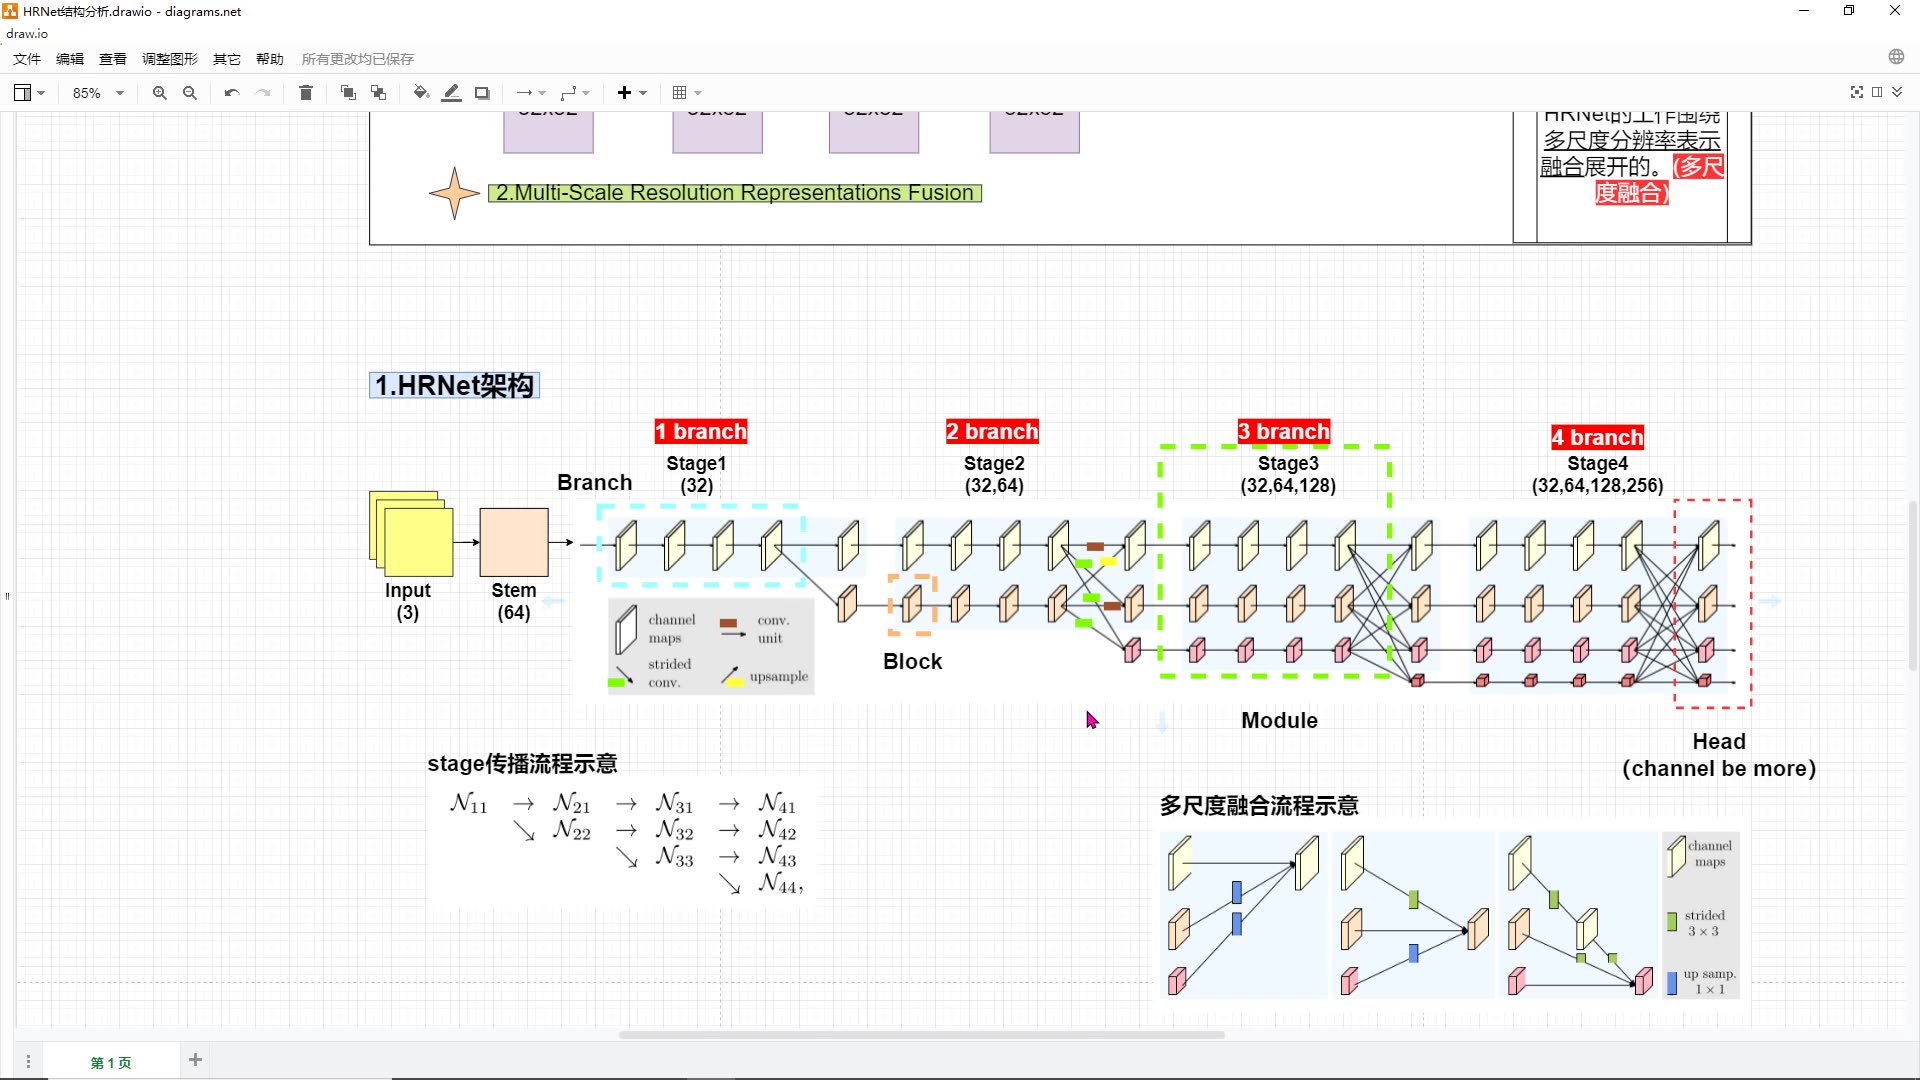
Task: Expand the page navigation dropdown
Action: pos(28,1062)
